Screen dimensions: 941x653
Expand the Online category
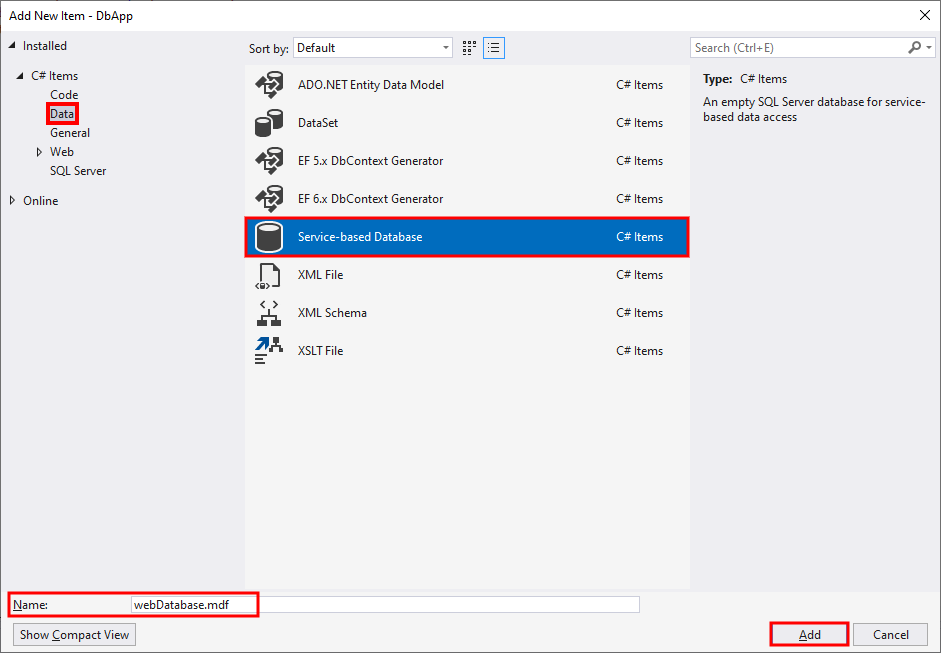(x=12, y=201)
